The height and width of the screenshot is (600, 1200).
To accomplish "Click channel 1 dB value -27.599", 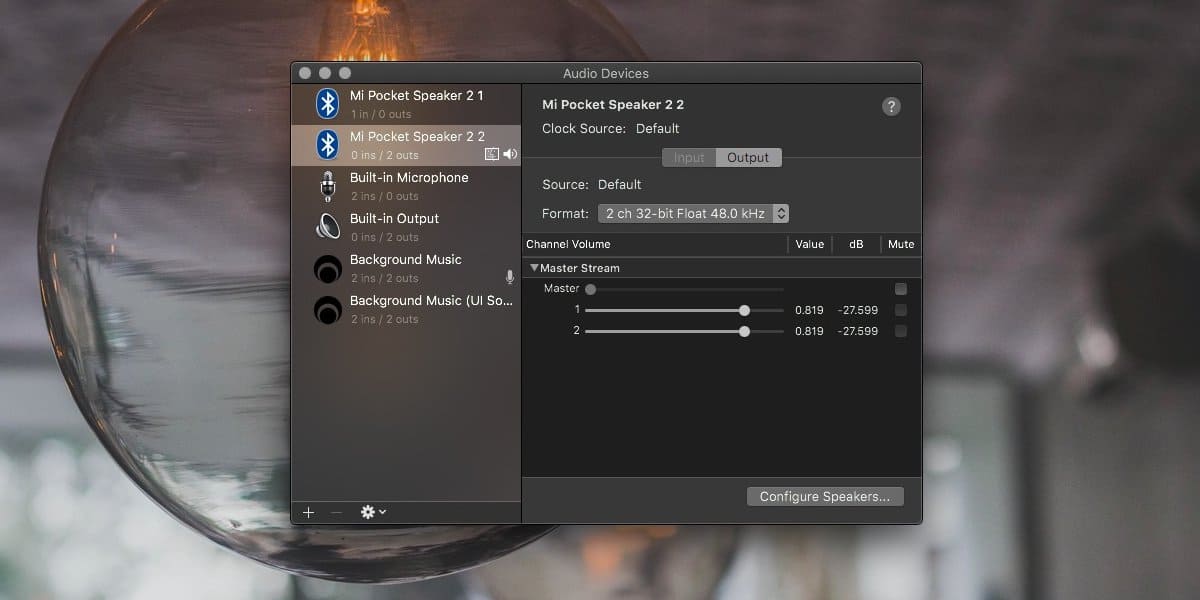I will 858,310.
